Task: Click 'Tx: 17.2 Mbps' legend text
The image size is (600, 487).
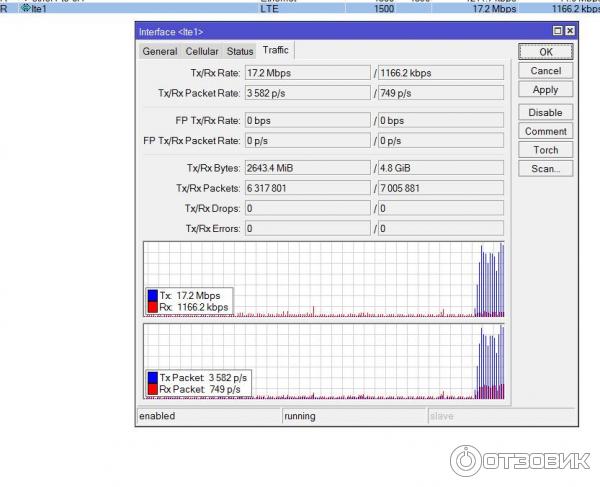Action: pos(190,295)
